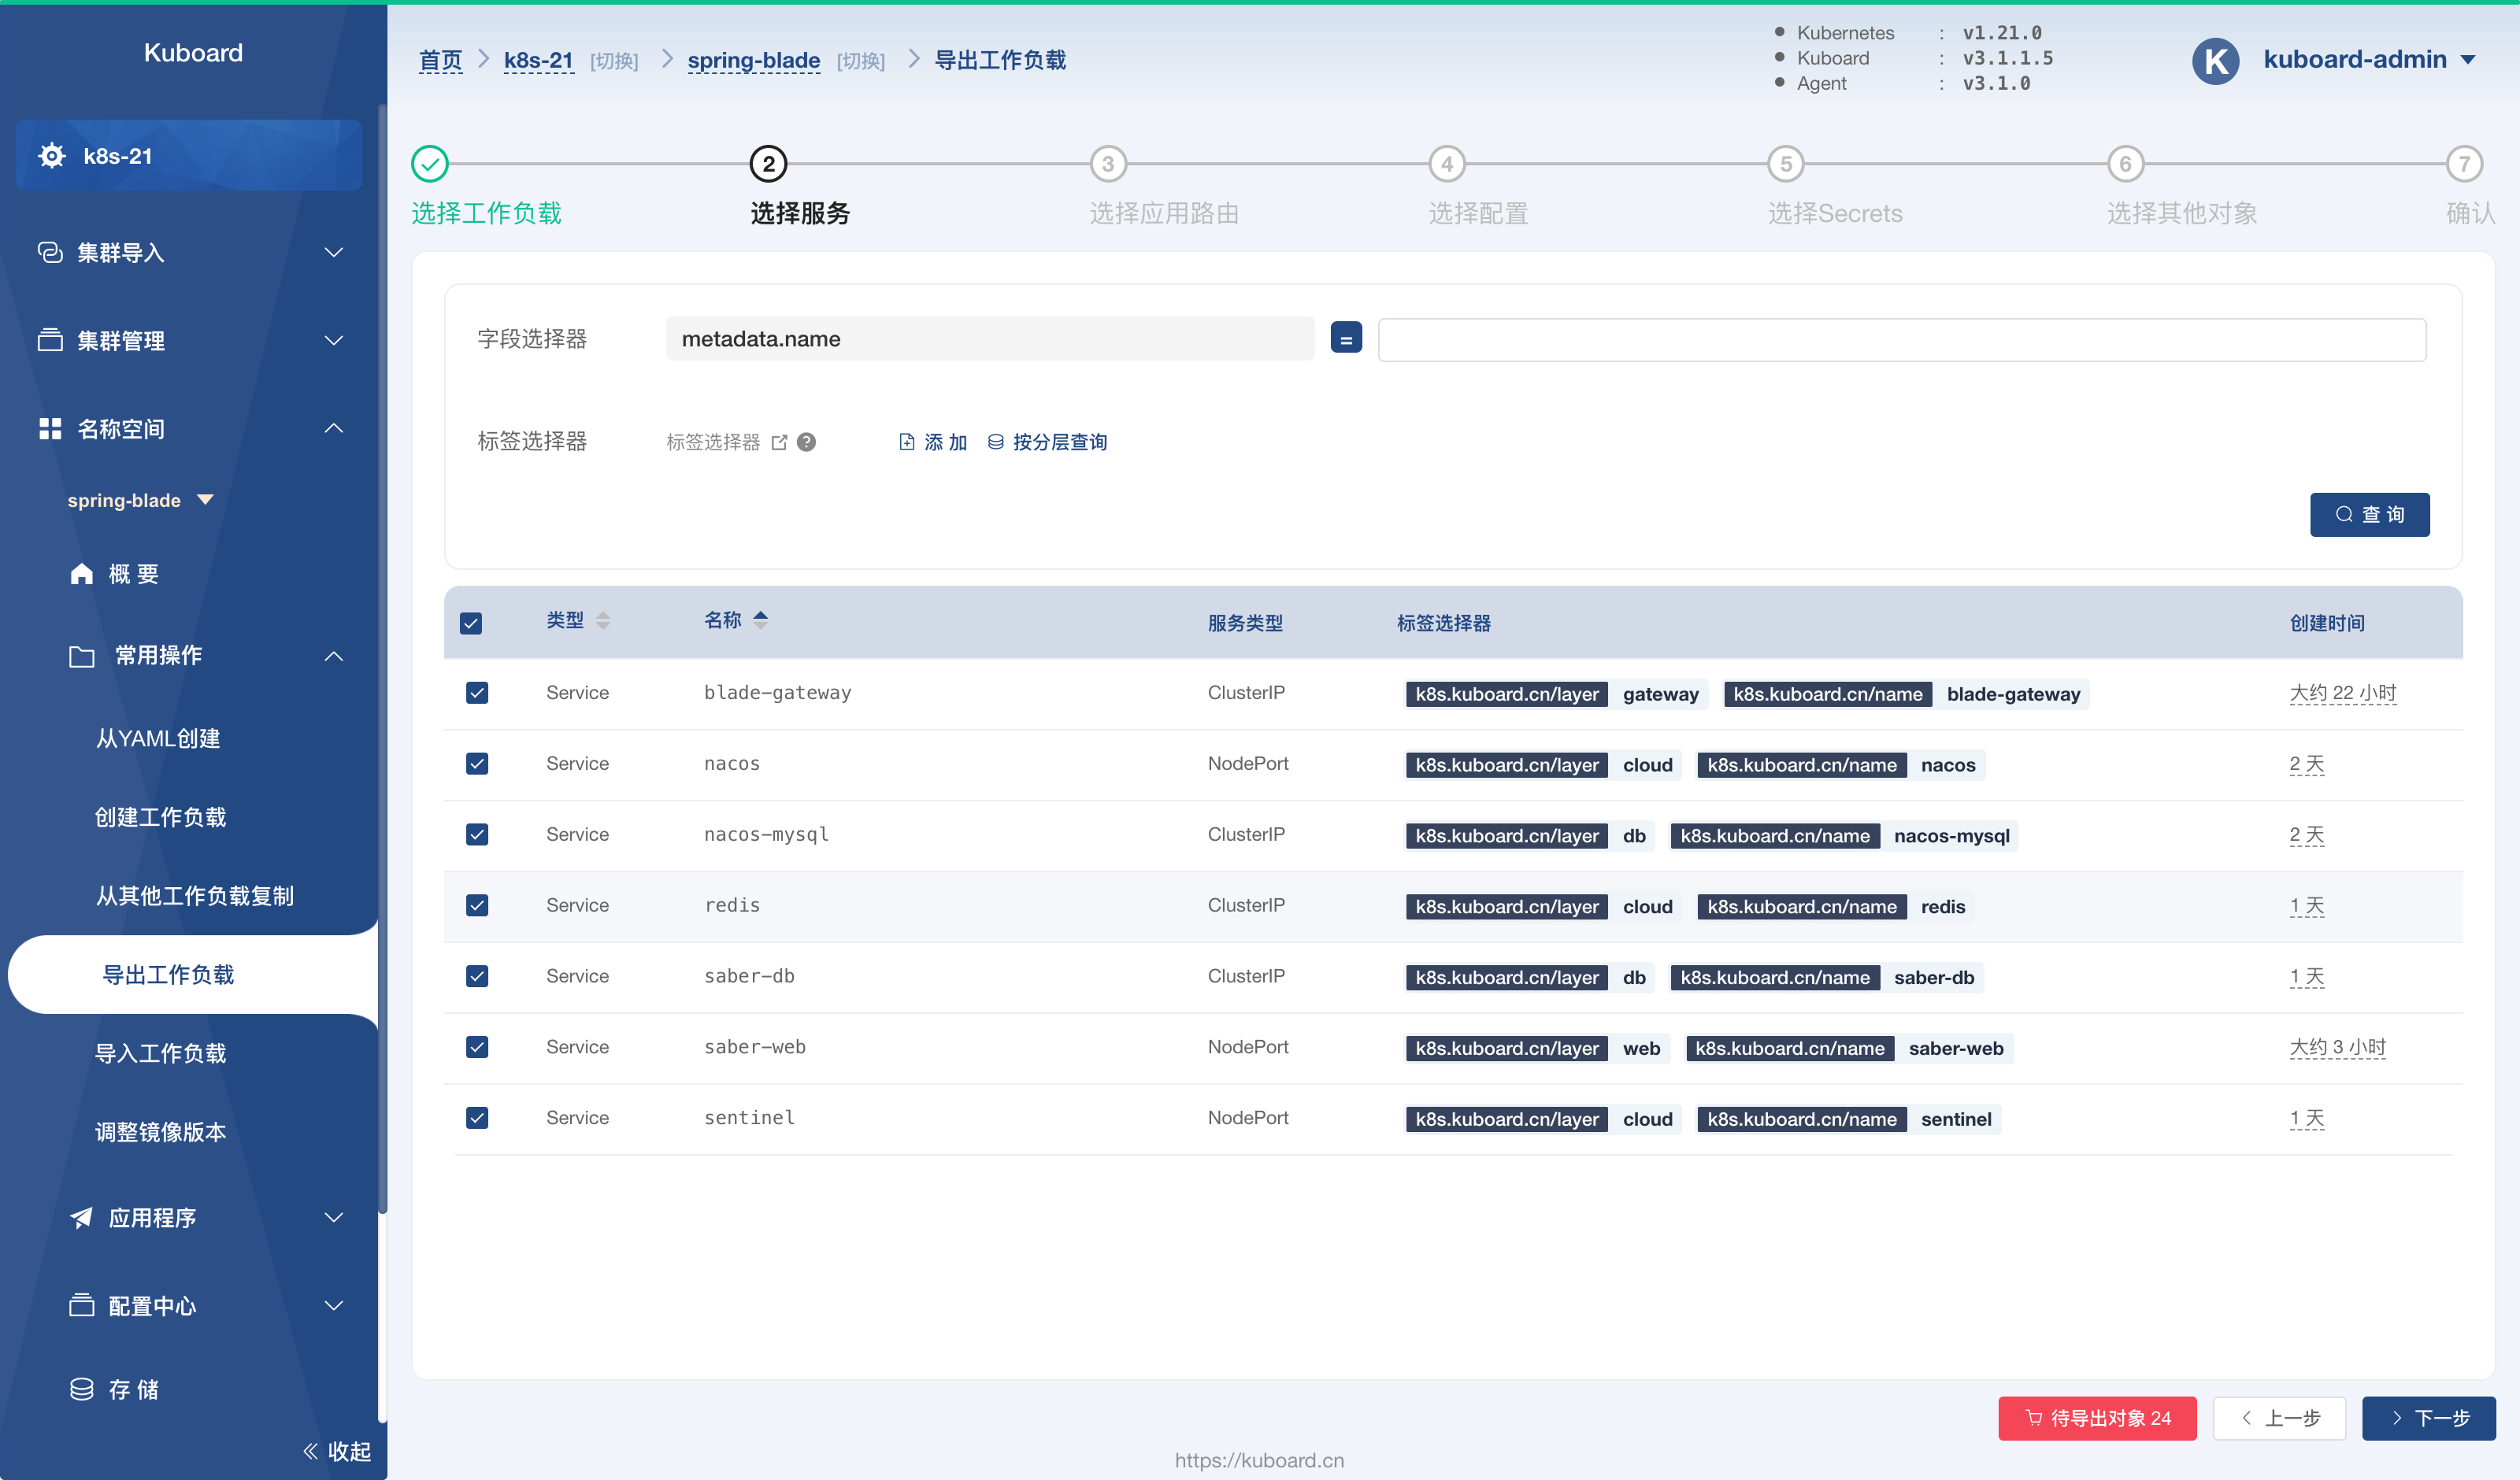This screenshot has height=1480, width=2520.
Task: Expand the 配置中心 menu chevron
Action: [x=334, y=1306]
